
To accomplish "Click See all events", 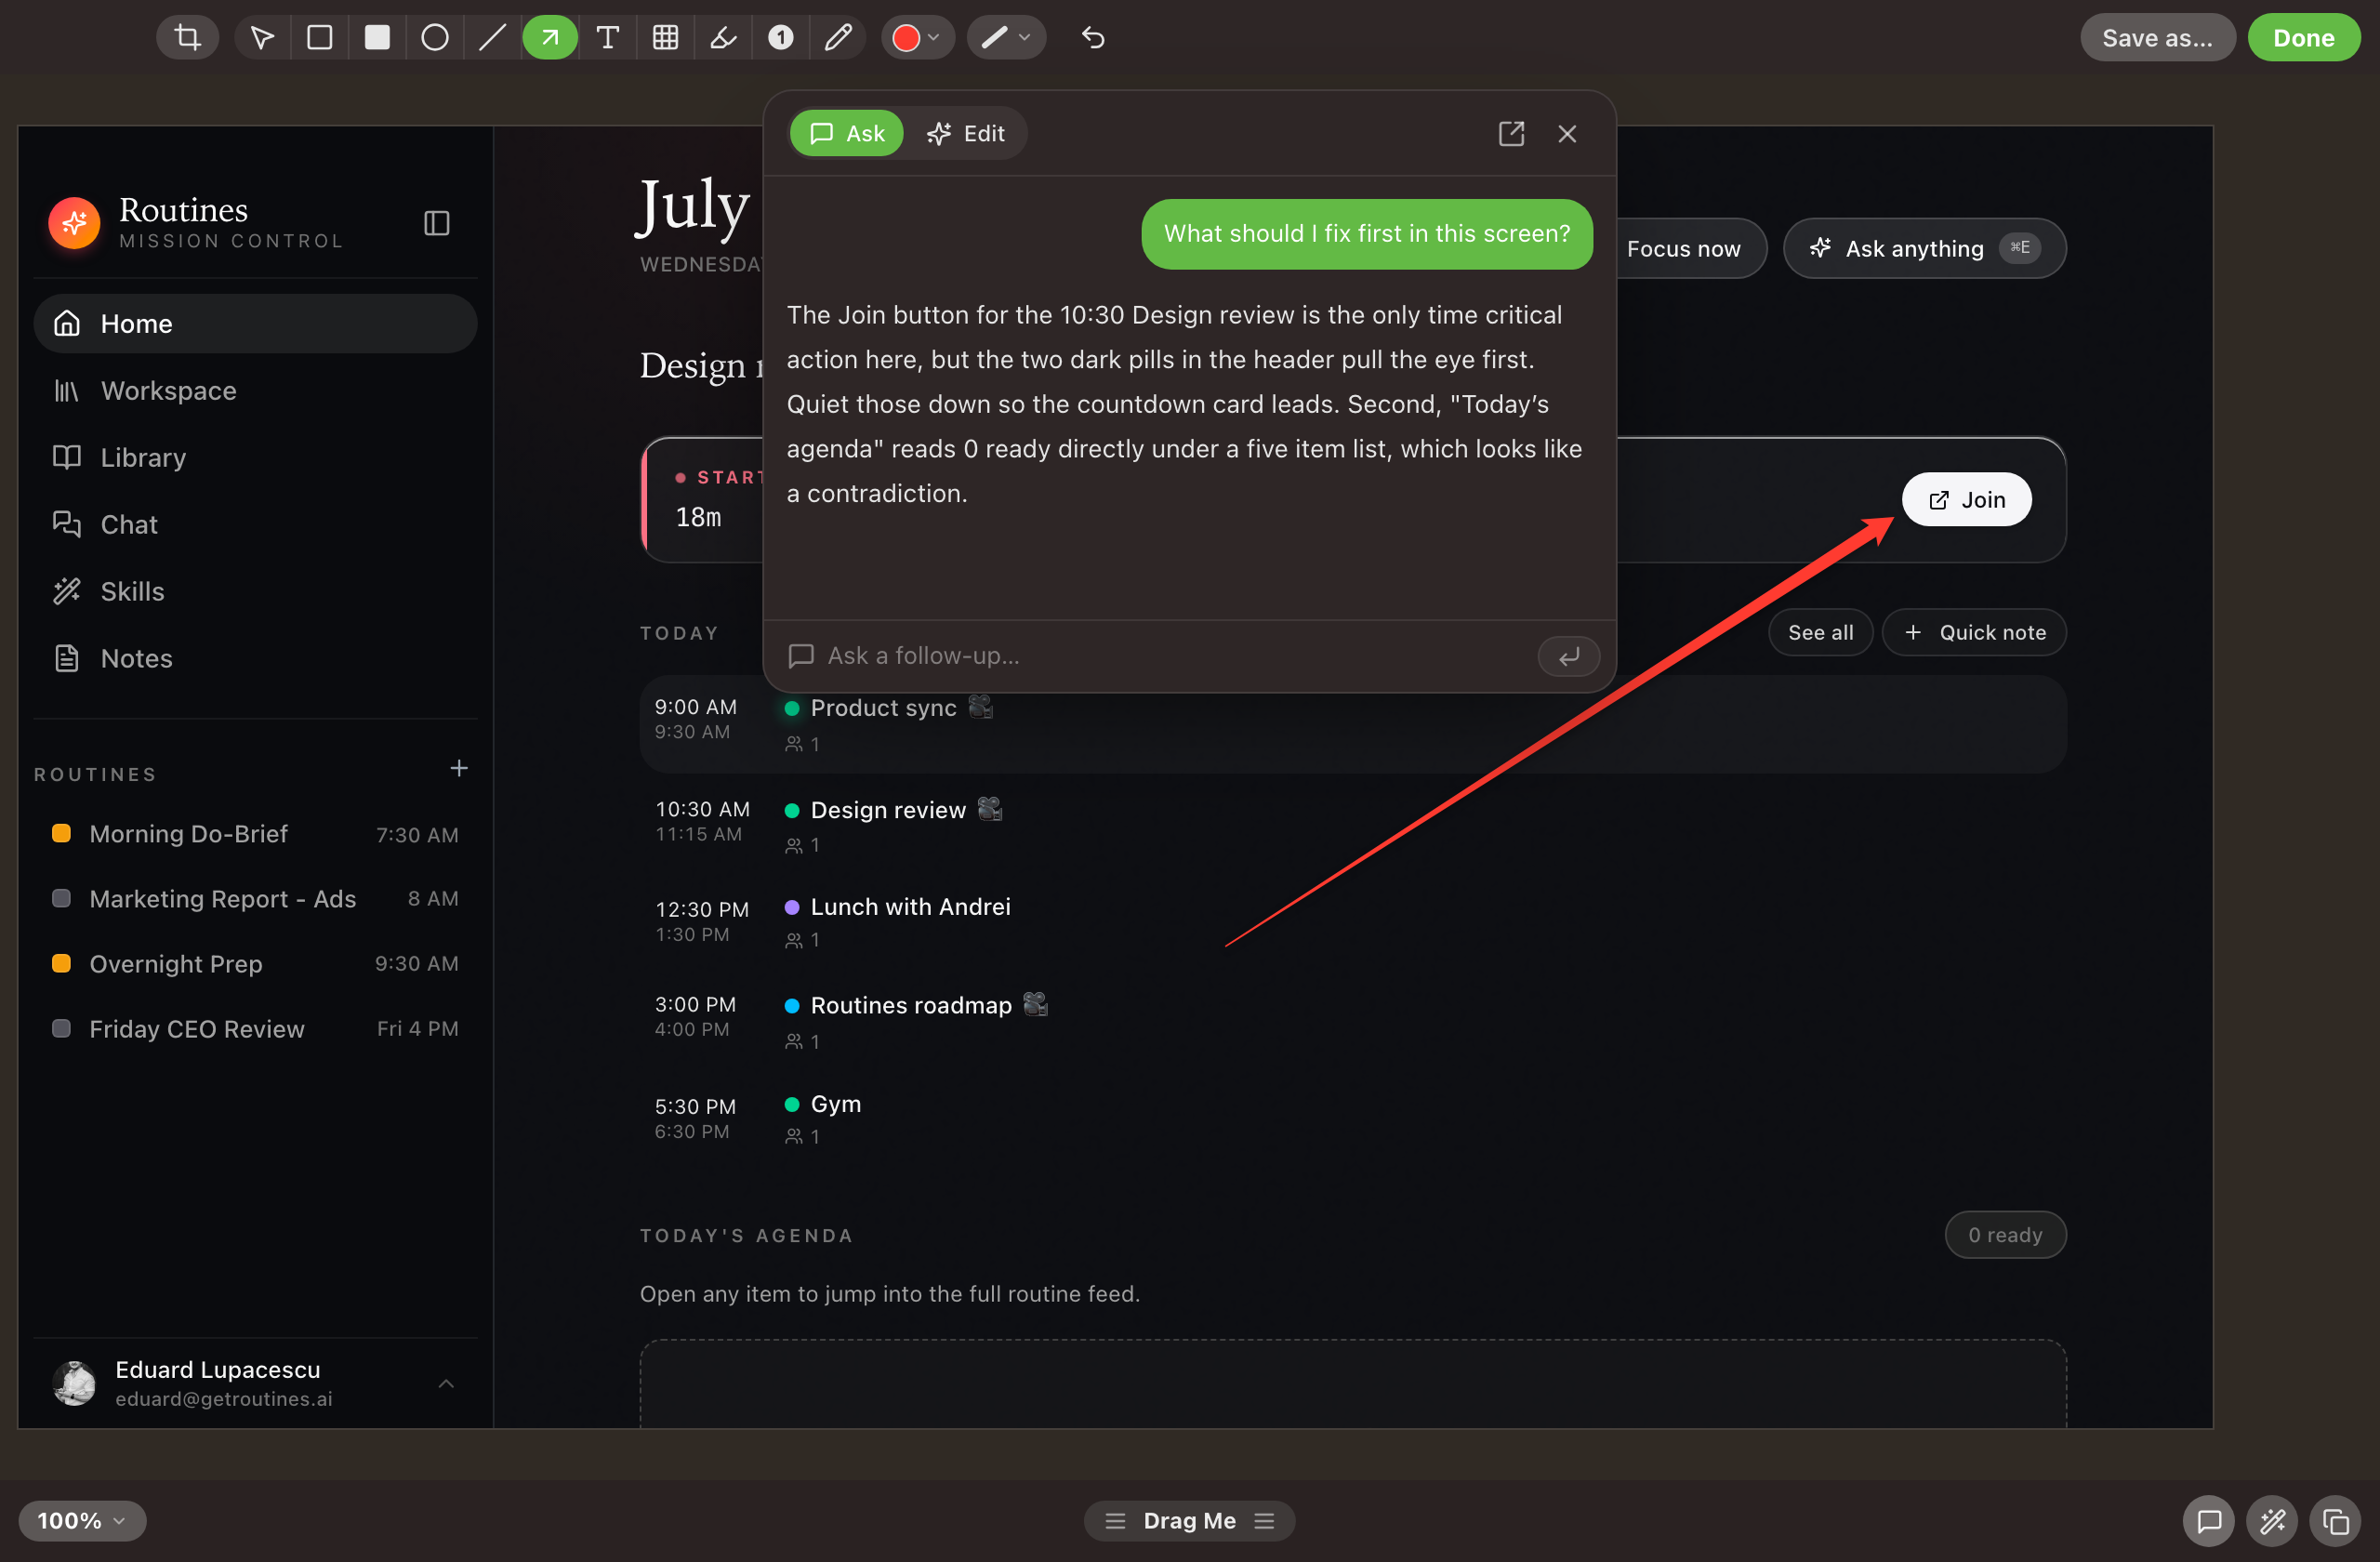I will coord(1820,632).
